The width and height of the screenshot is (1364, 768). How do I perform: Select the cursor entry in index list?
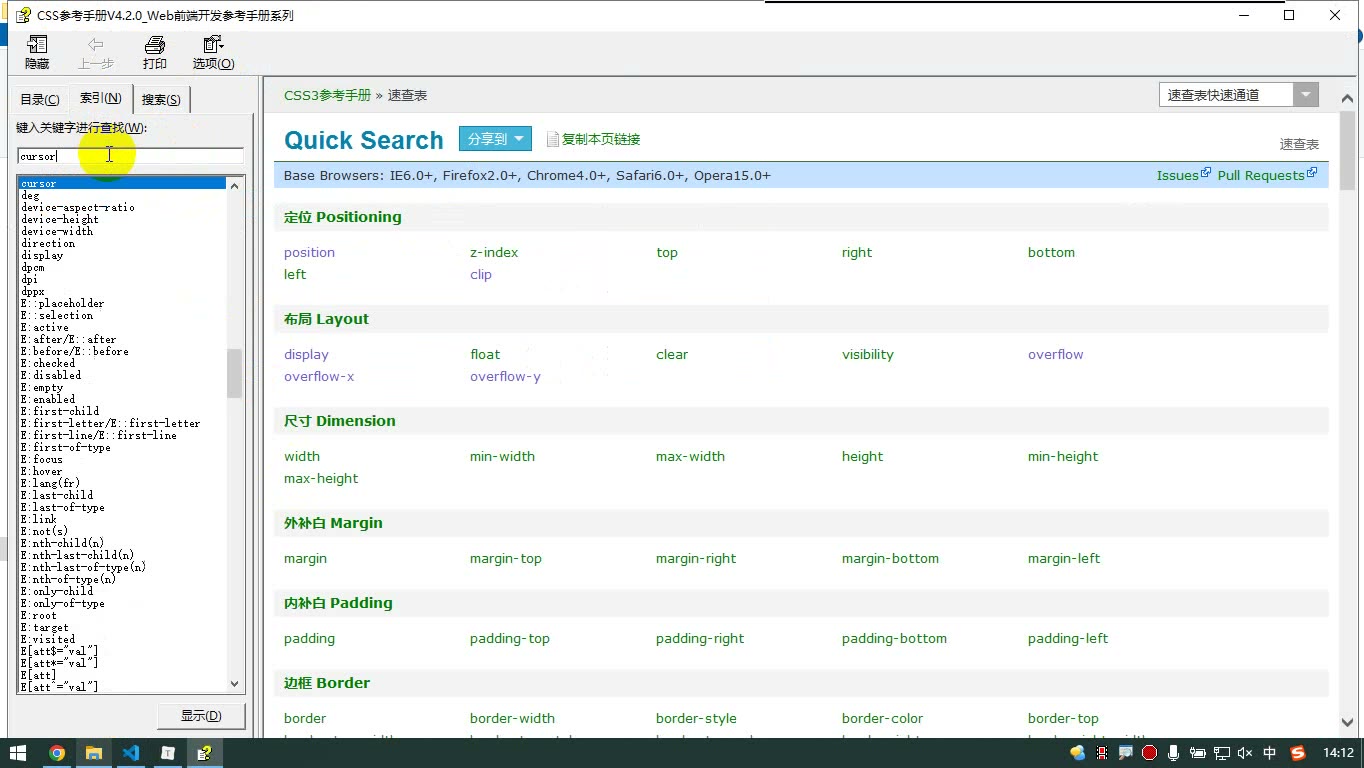click(x=122, y=183)
